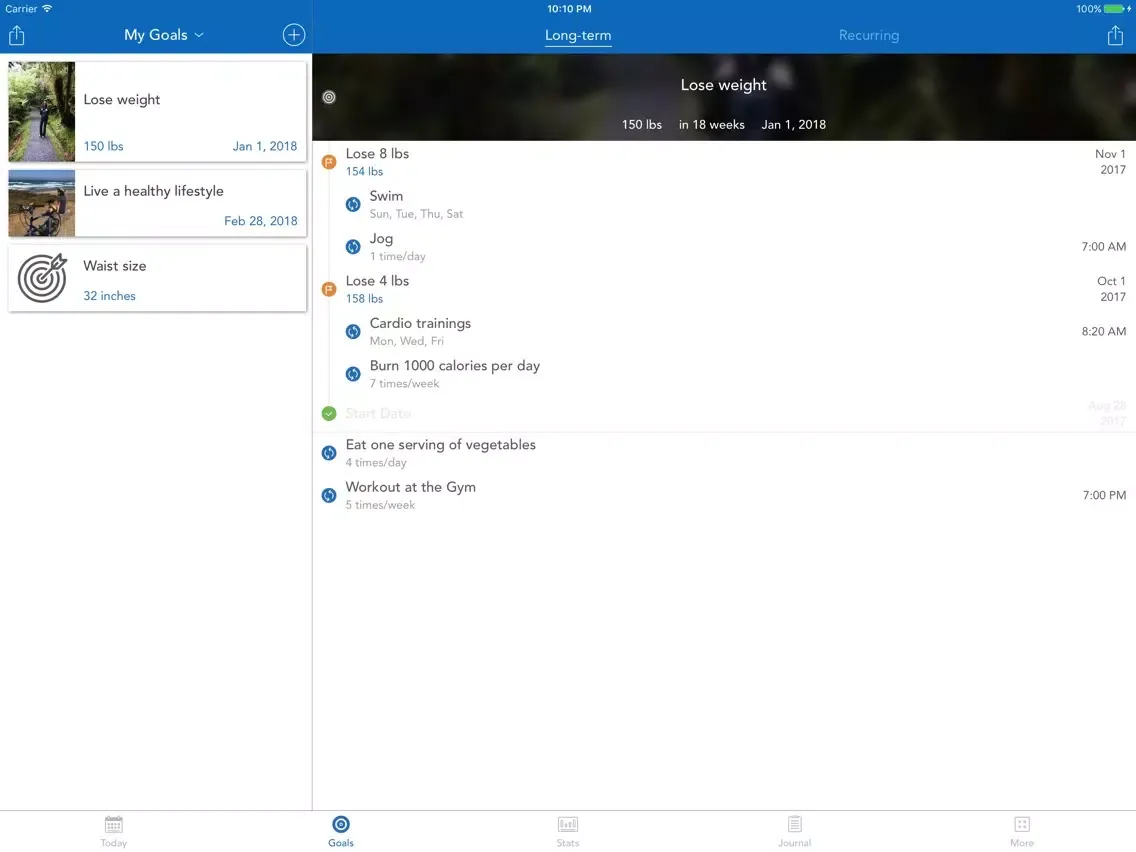Tap the share icon above the goals list
This screenshot has height=852, width=1136.
16,34
